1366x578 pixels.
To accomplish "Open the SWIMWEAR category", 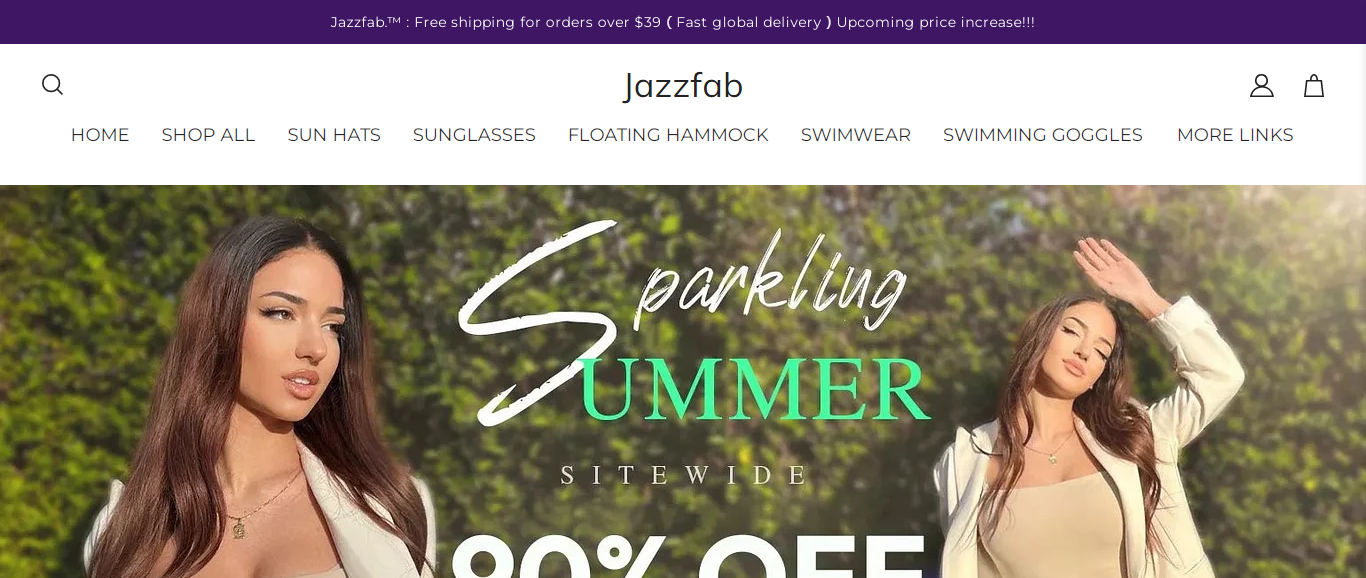I will (x=856, y=135).
